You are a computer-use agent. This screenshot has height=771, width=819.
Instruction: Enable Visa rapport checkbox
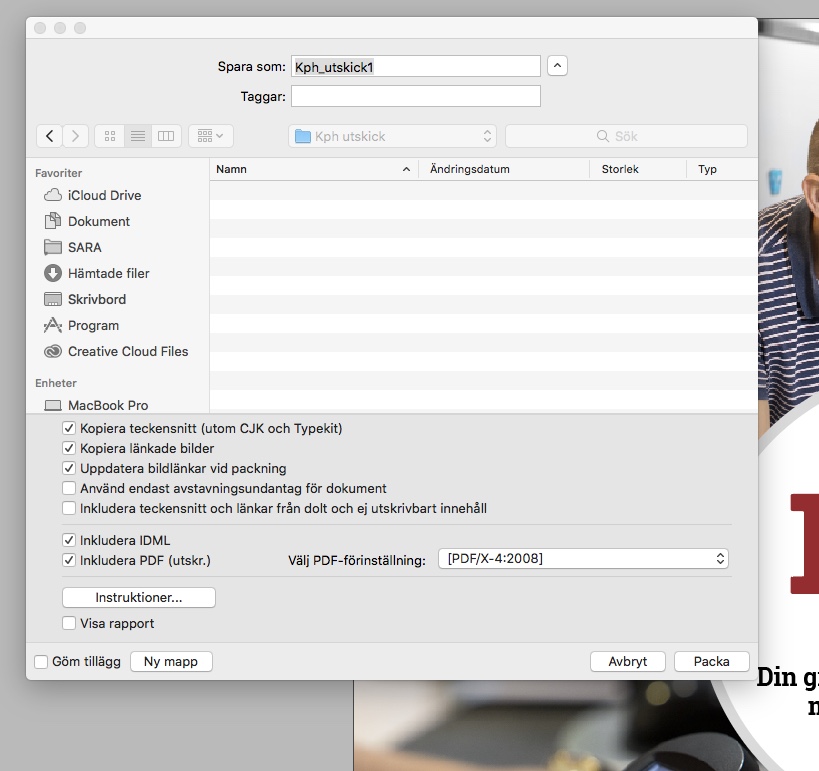pyautogui.click(x=69, y=623)
